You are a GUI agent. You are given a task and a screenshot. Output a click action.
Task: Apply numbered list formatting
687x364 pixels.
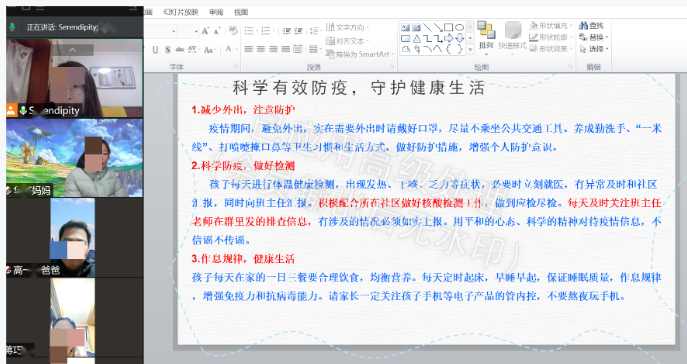[x=267, y=31]
